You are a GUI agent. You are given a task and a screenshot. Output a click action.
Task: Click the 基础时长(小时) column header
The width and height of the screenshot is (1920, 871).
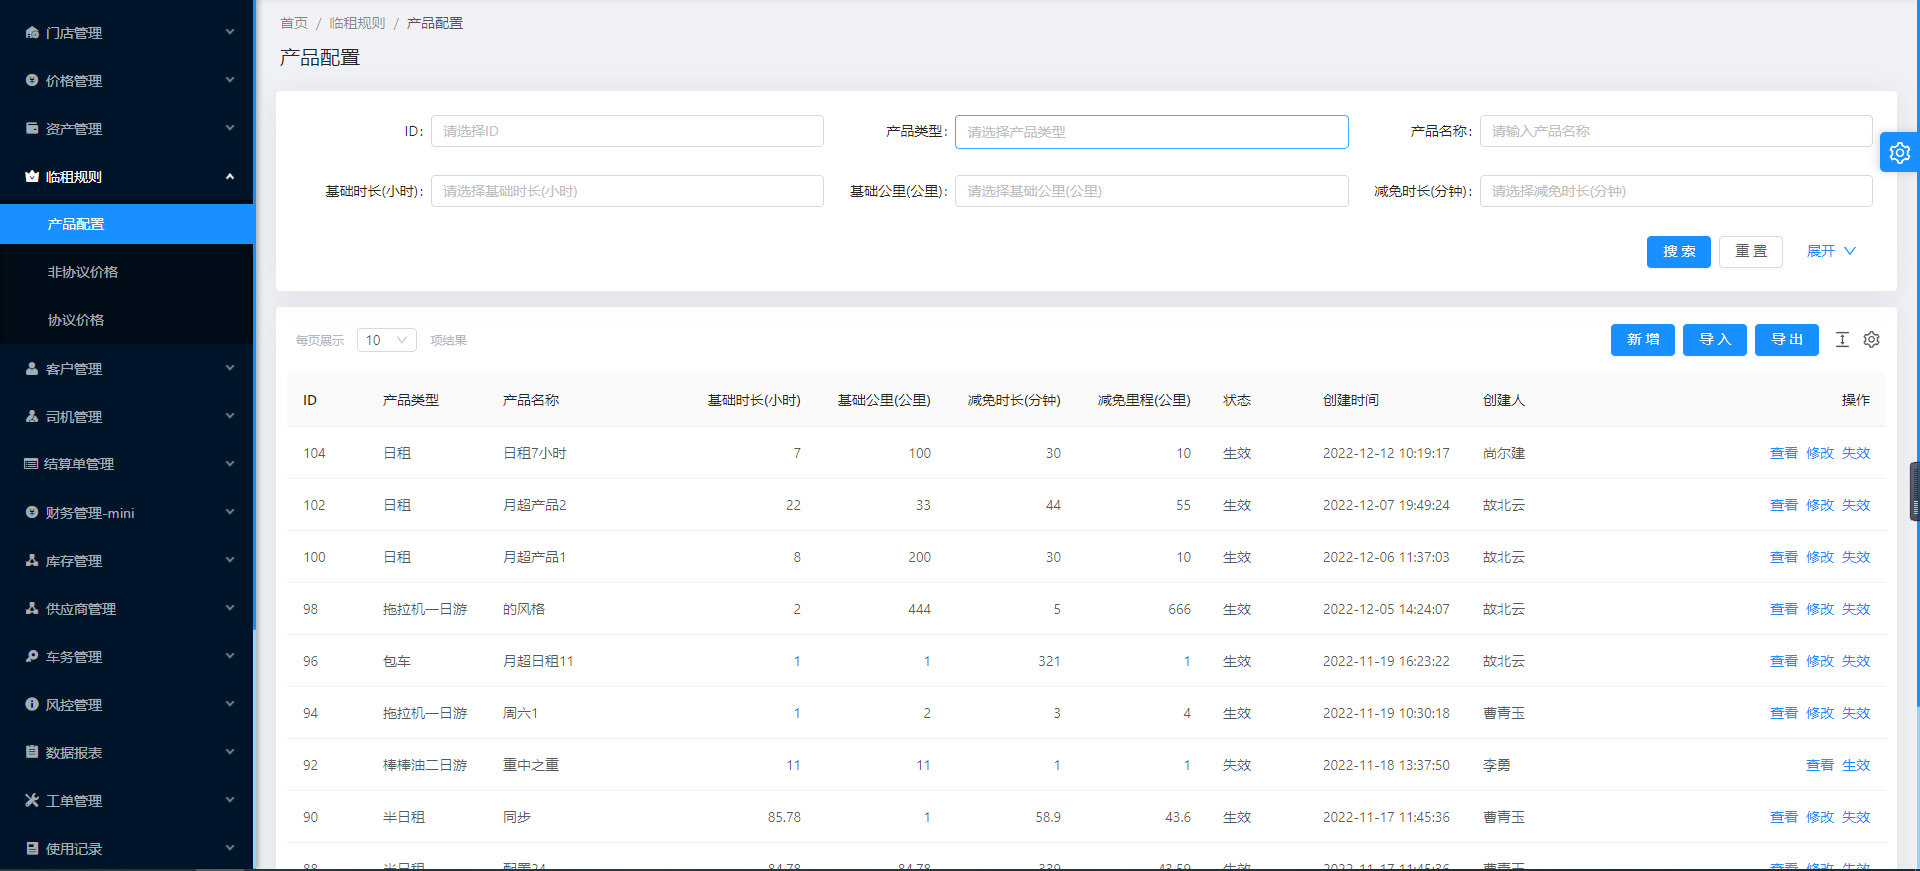754,400
